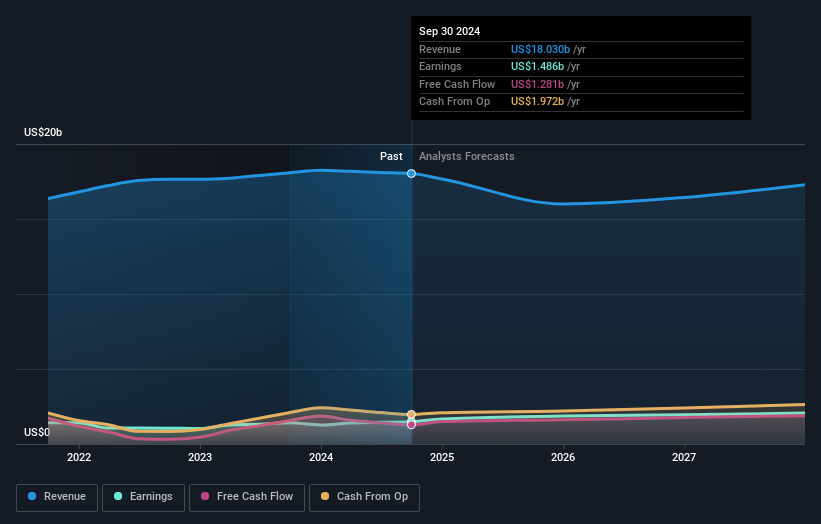Image resolution: width=821 pixels, height=524 pixels.
Task: Click the 2026 x-axis label
Action: pyautogui.click(x=563, y=457)
